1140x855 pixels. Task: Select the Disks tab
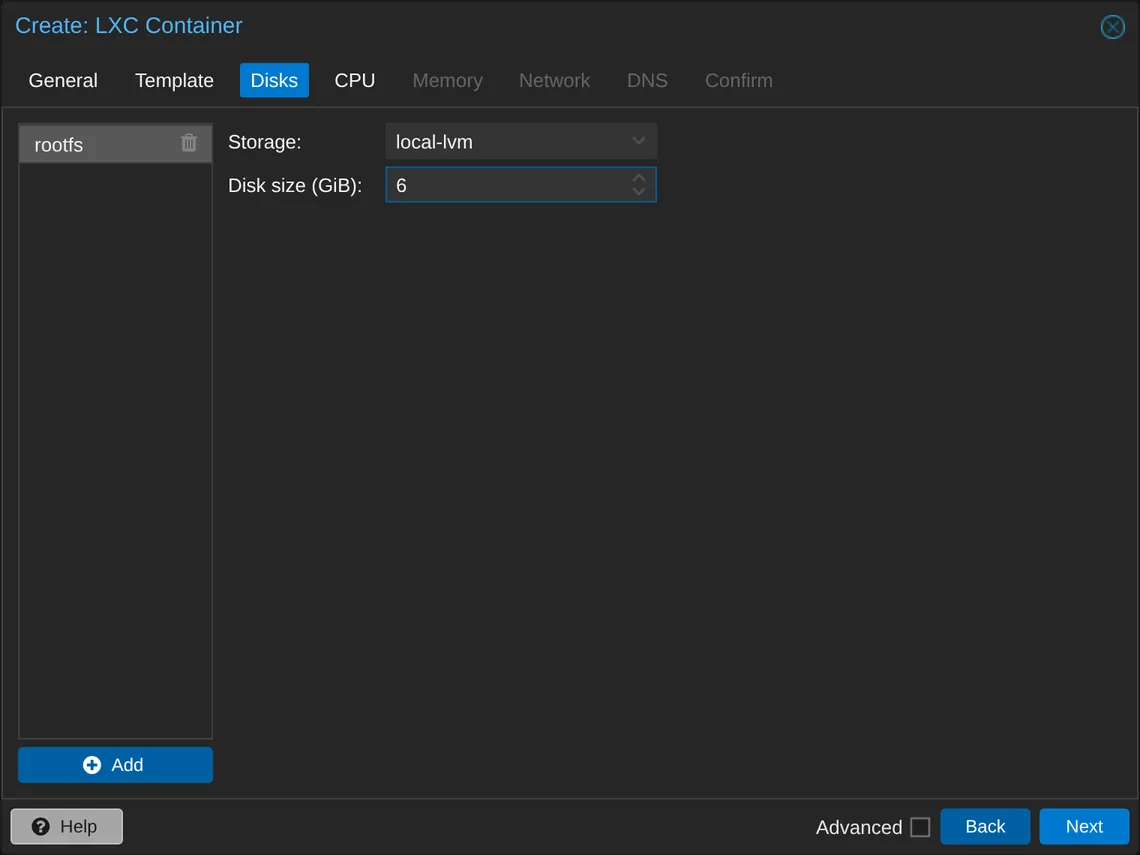coord(274,80)
